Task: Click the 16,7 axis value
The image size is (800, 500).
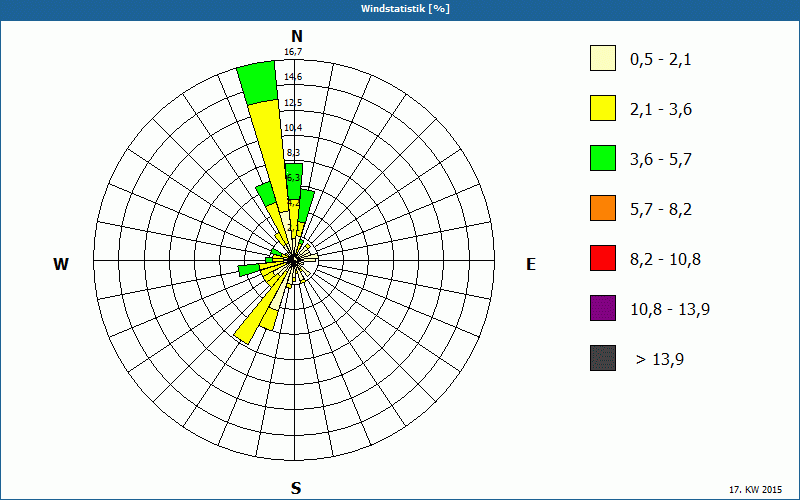Action: click(x=293, y=52)
